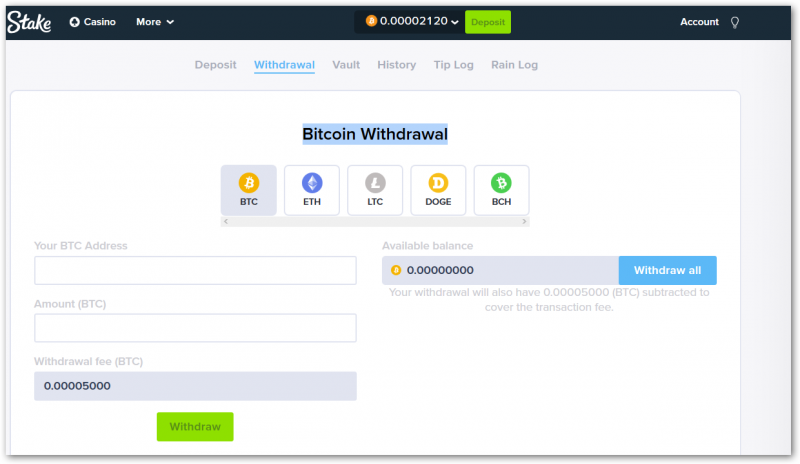Image resolution: width=800 pixels, height=464 pixels.
Task: Open the balance currency dropdown
Action: [412, 21]
